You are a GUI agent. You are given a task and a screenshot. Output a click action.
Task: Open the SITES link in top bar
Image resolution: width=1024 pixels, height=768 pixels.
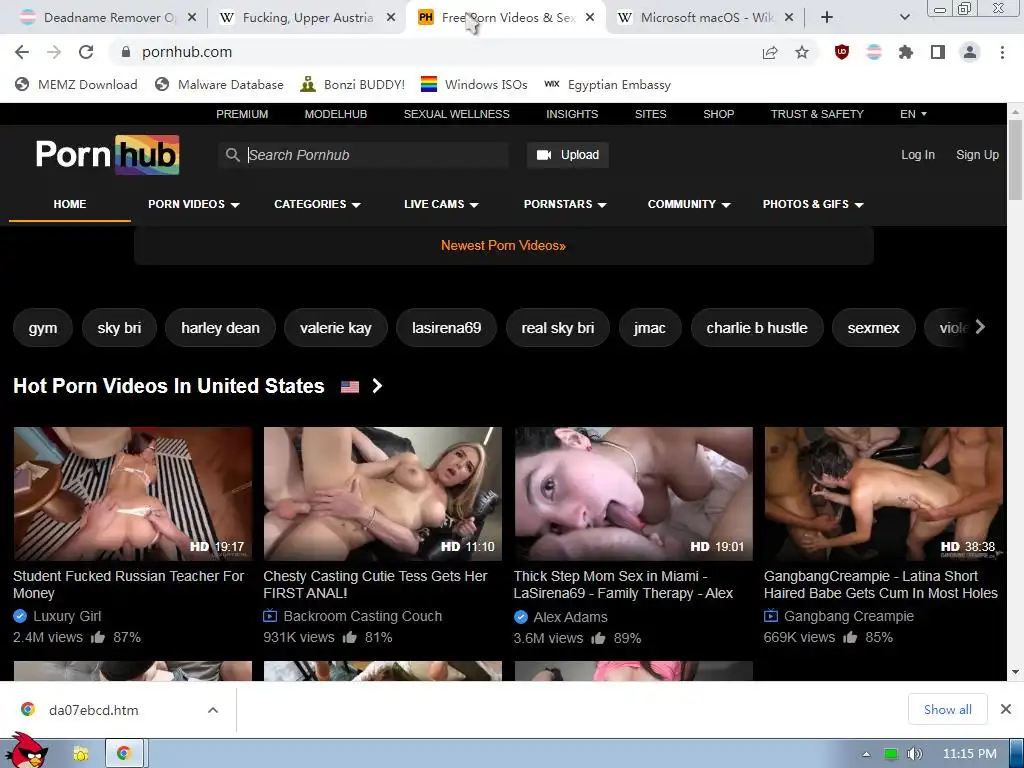point(650,114)
